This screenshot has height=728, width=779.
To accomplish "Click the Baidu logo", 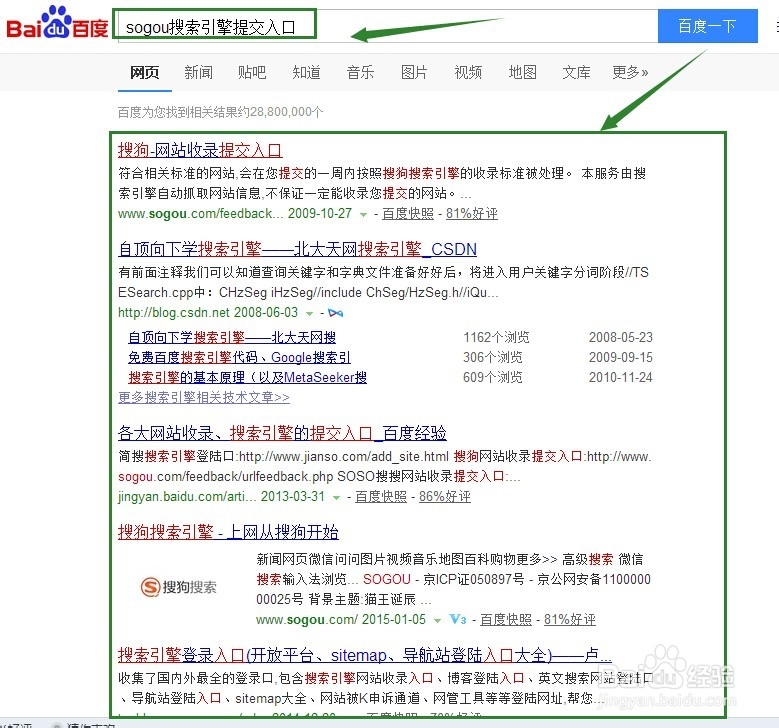I will (x=57, y=23).
